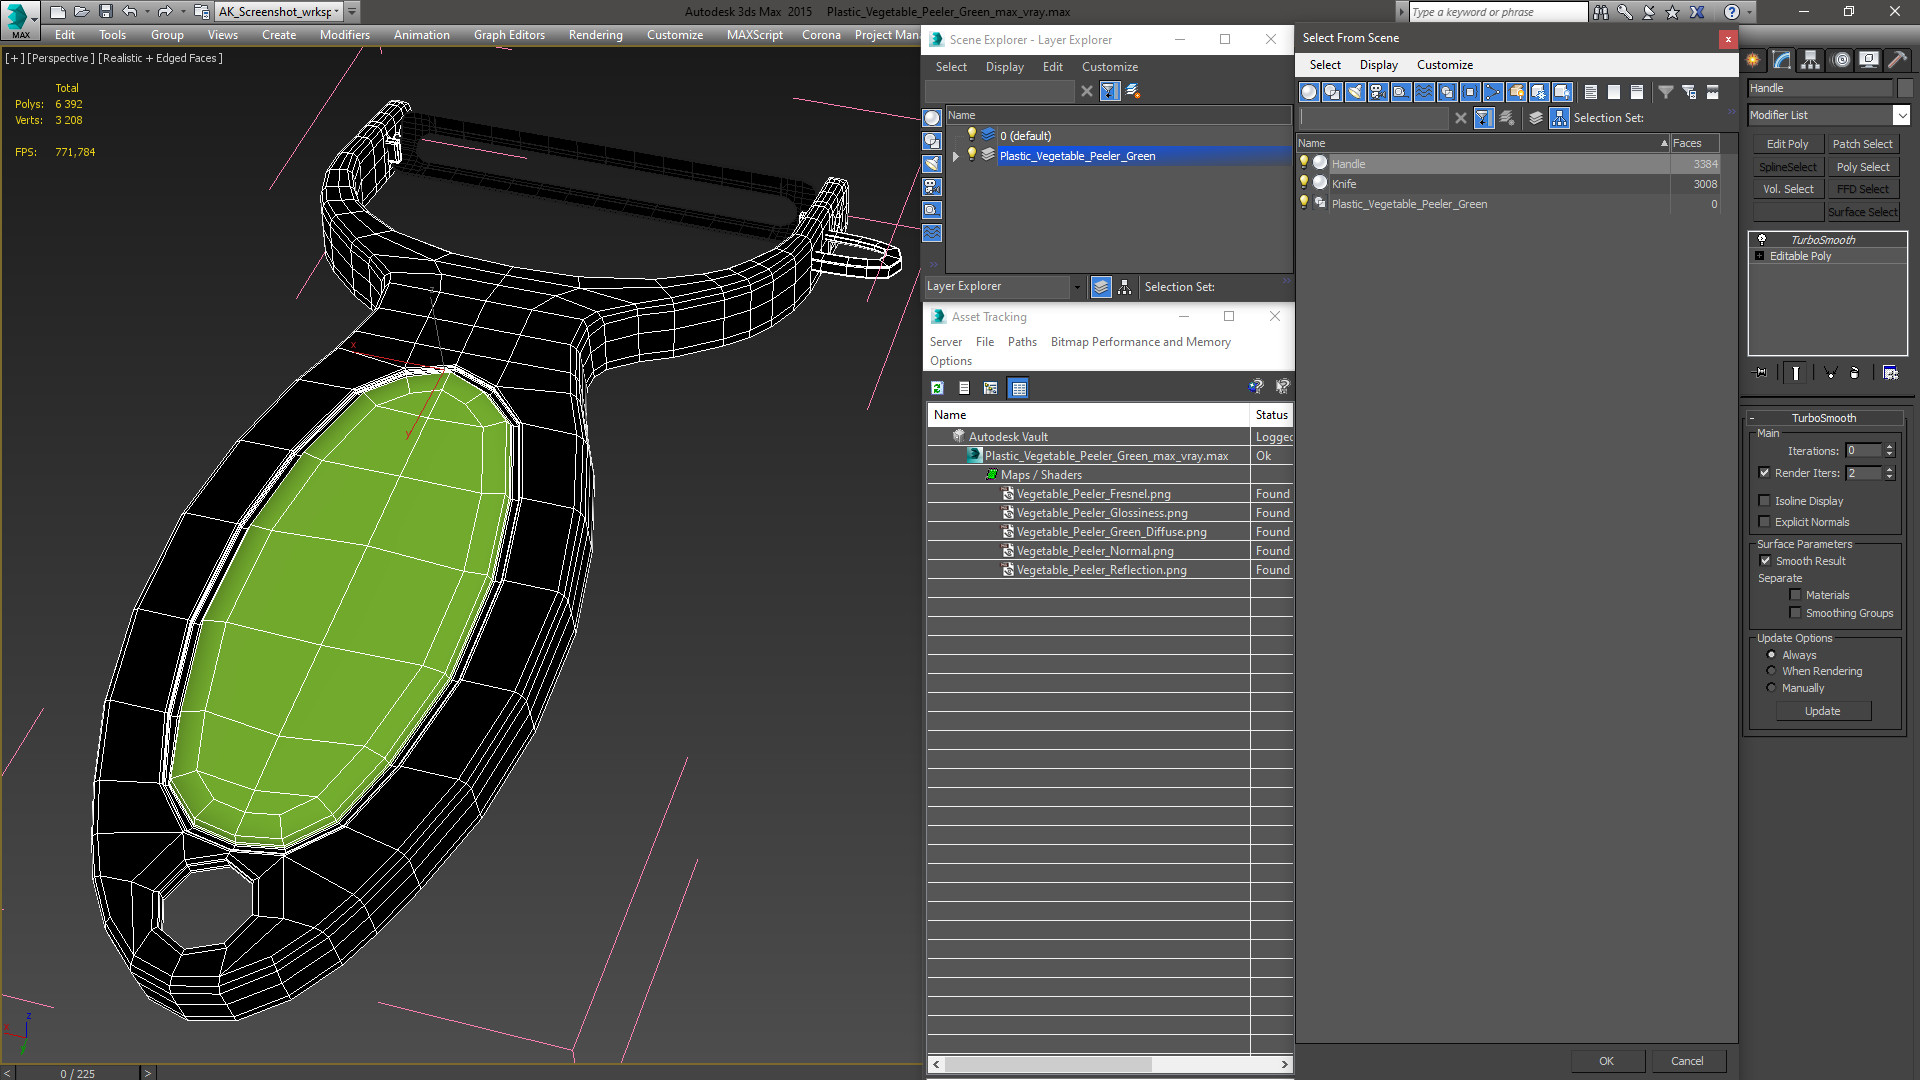Click Refresh icon in Asset Tracking
1920x1080 pixels.
[x=937, y=388]
